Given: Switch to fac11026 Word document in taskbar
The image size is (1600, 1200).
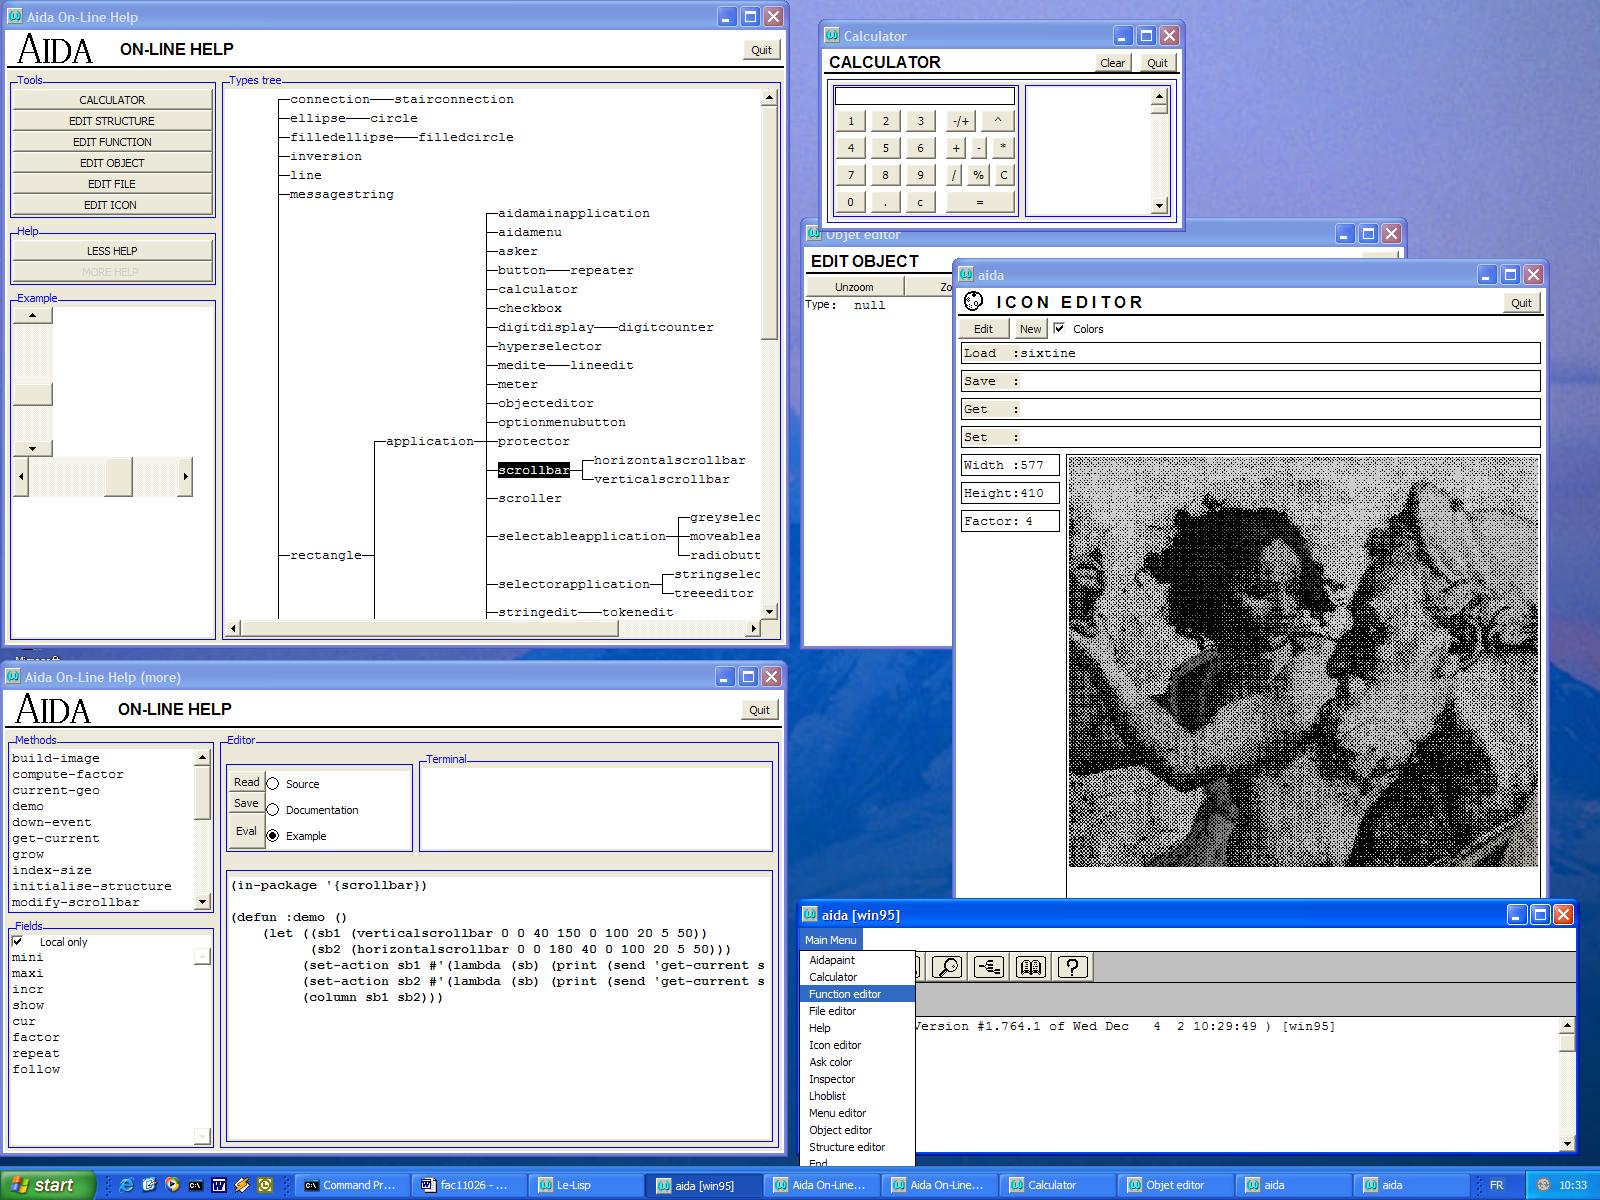Looking at the screenshot, I should pos(469,1185).
